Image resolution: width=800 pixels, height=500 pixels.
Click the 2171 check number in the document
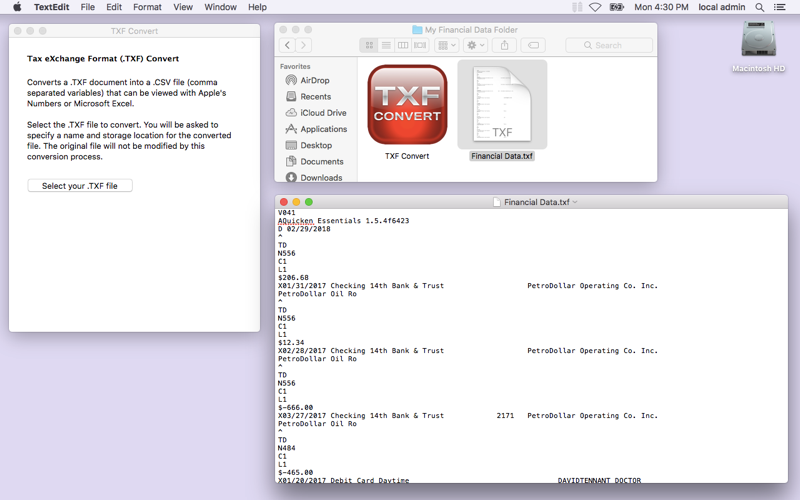tap(505, 415)
